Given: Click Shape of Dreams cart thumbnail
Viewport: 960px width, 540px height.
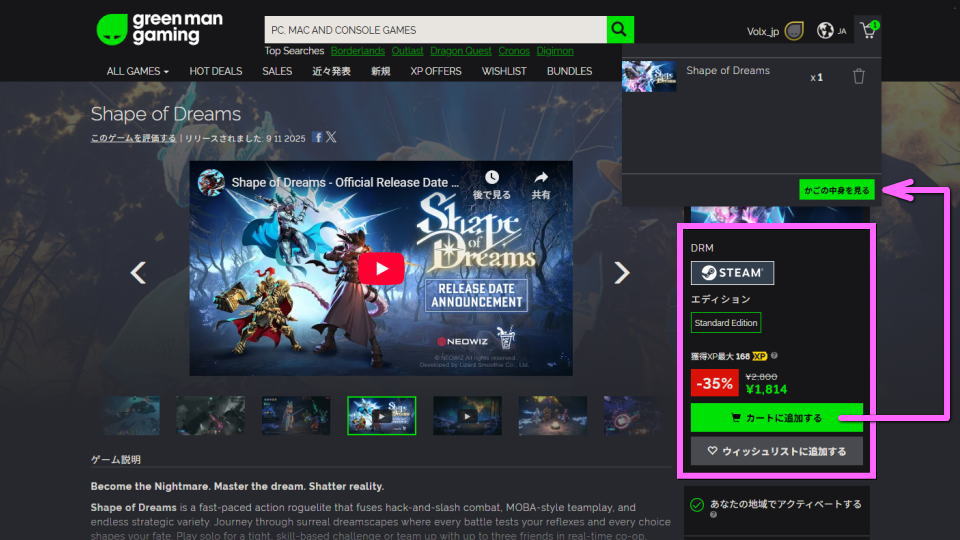Looking at the screenshot, I should 649,77.
